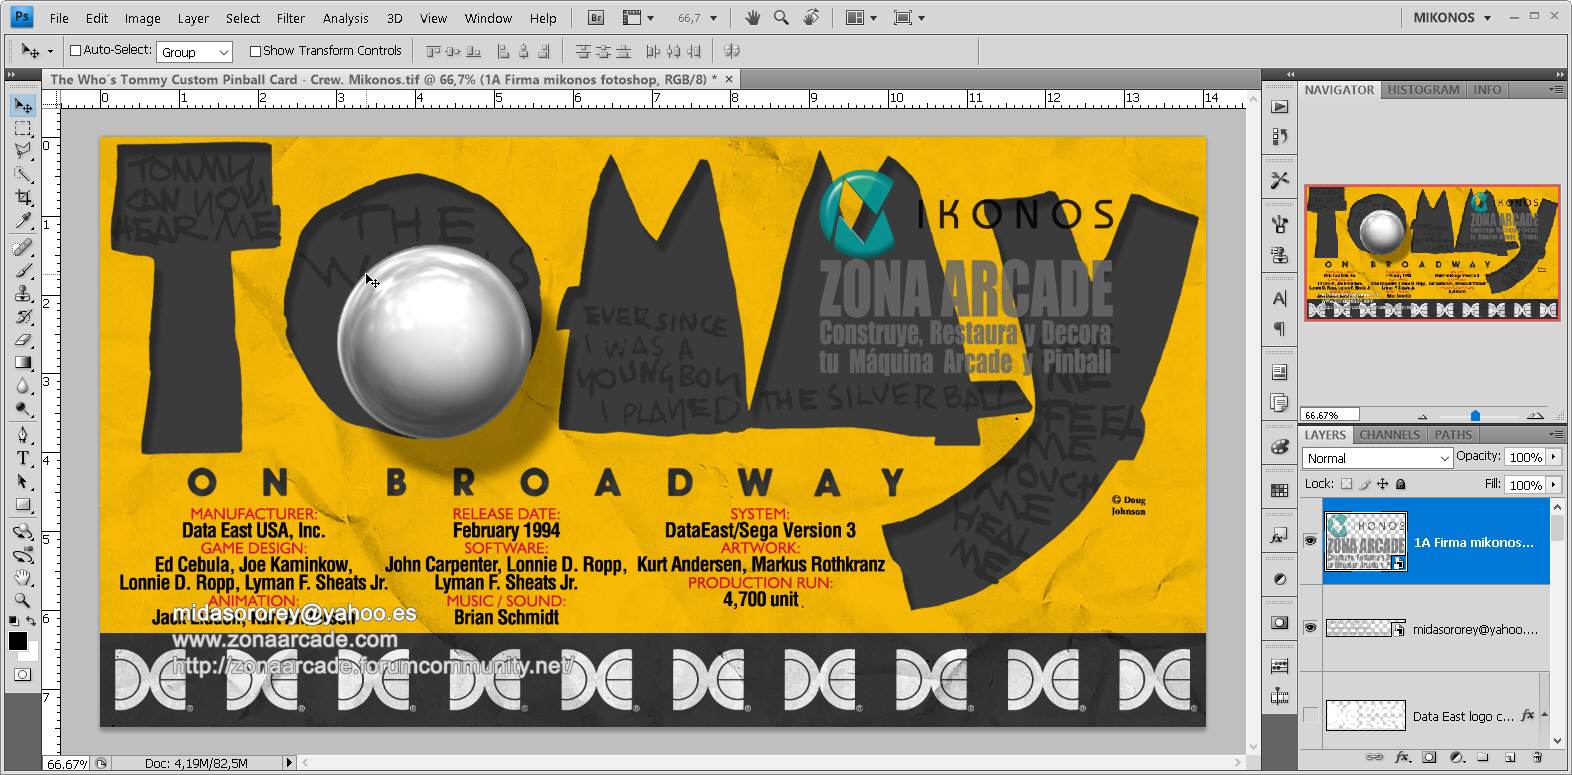Screen dimensions: 1572x775
Task: Select the Move tool in the toolbox
Action: (23, 105)
